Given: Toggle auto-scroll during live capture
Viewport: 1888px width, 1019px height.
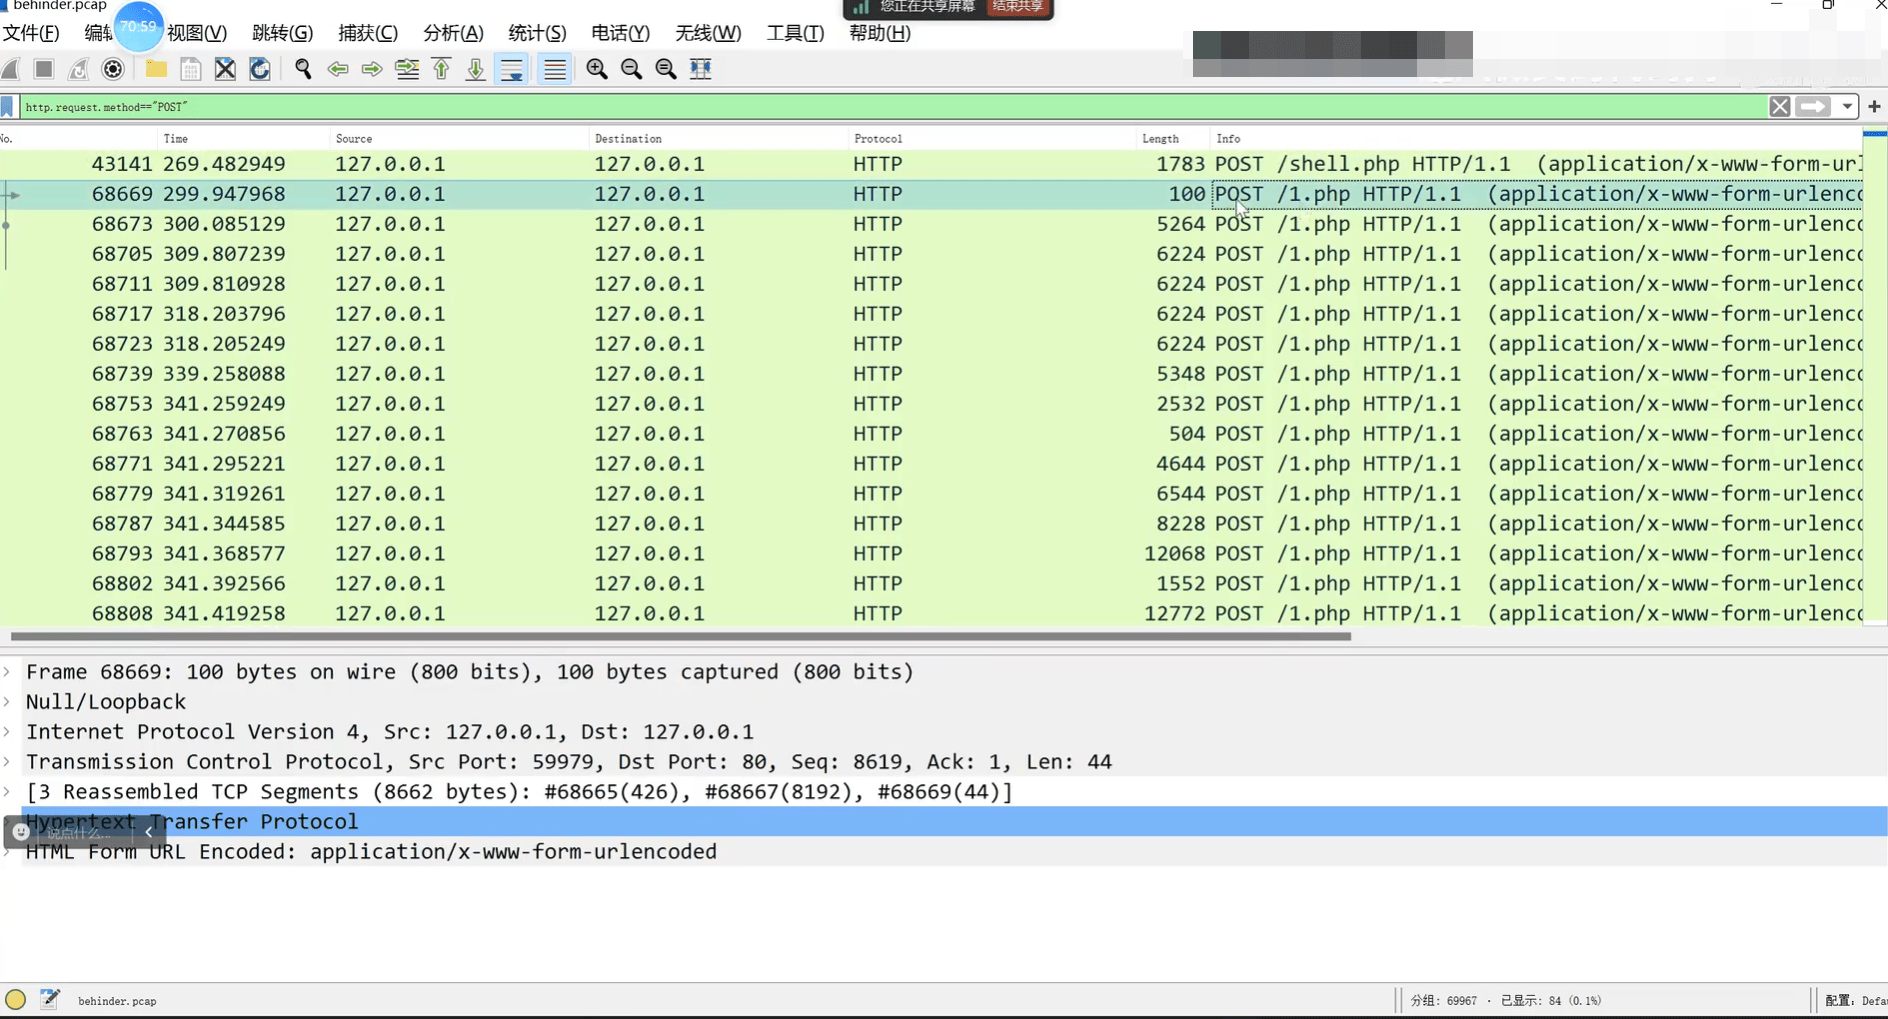Looking at the screenshot, I should (511, 69).
